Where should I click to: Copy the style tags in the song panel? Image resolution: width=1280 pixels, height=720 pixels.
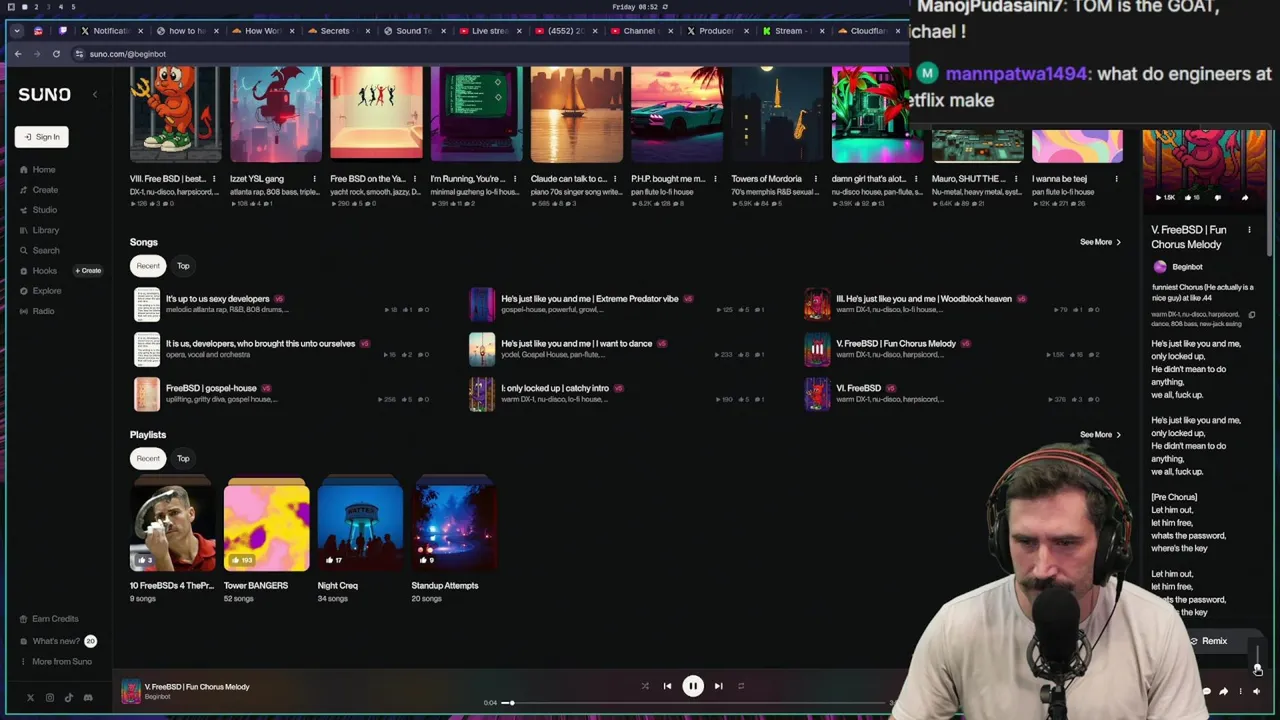click(x=1251, y=315)
